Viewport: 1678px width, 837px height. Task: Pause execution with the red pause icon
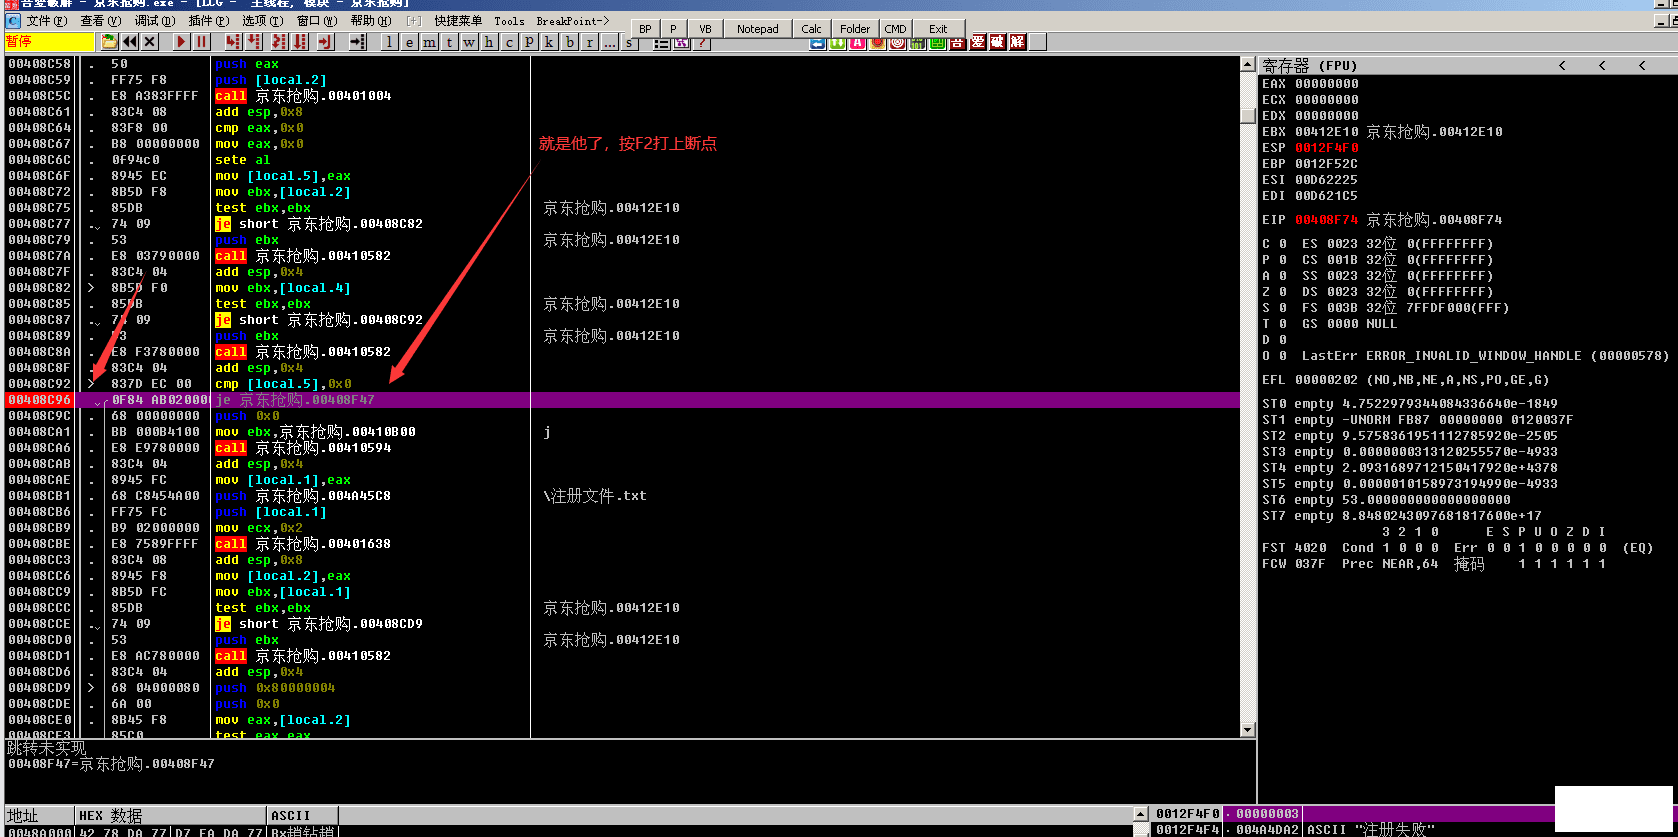click(x=202, y=42)
